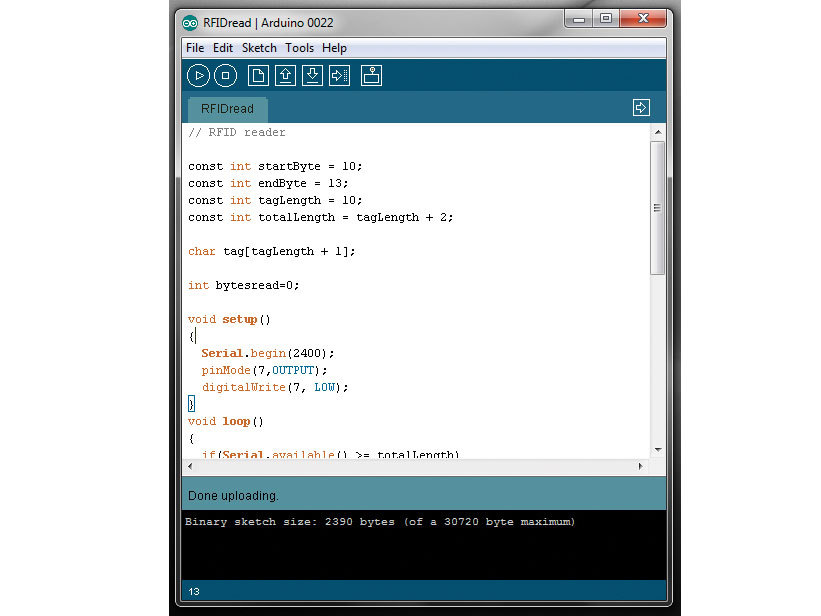Maximize the Arduino window

(606, 19)
